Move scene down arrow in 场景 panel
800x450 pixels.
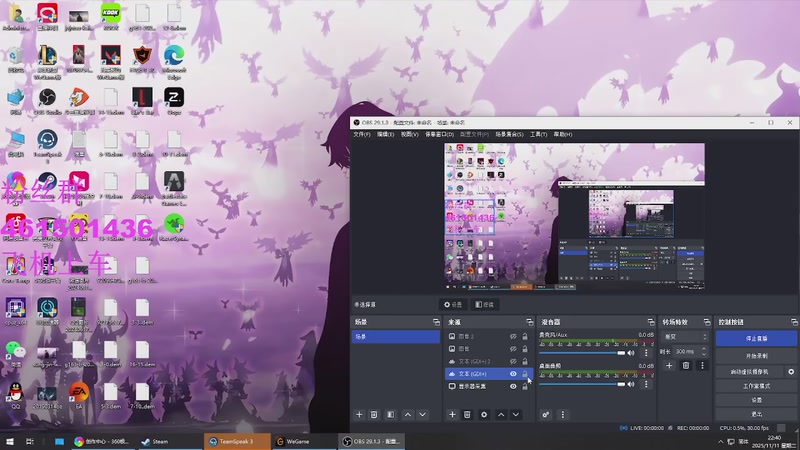[x=422, y=415]
